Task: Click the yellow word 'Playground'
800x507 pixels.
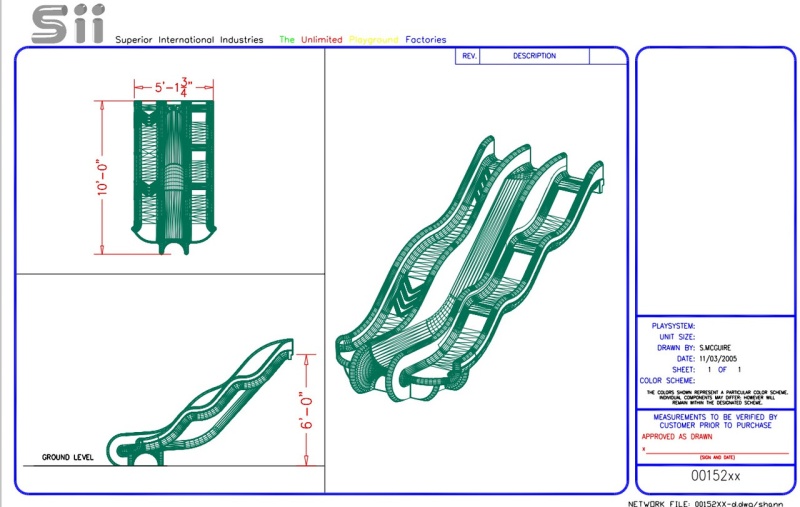Action: 373,40
